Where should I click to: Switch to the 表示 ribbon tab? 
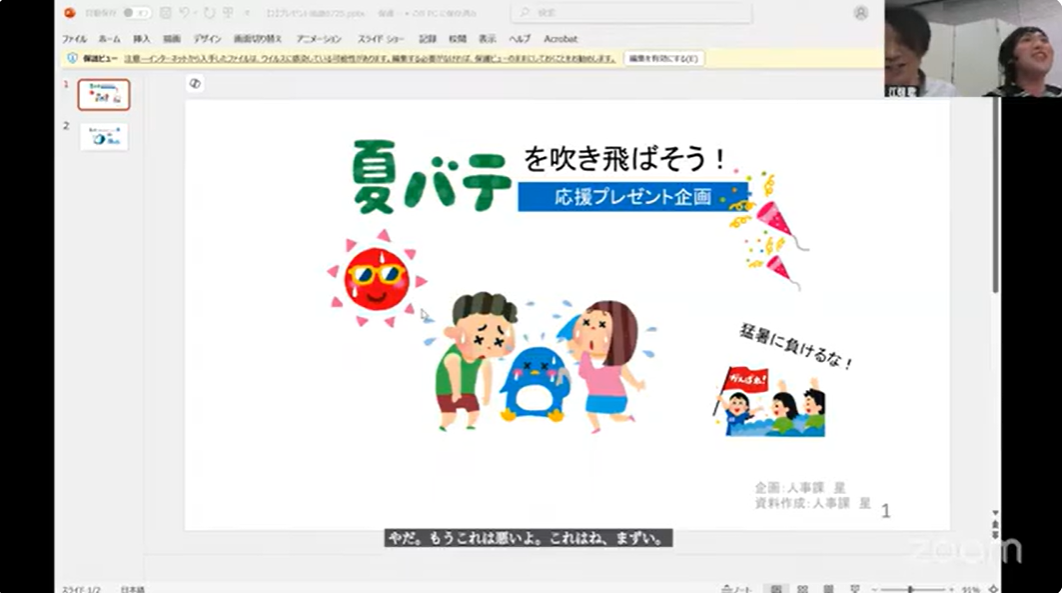[x=487, y=39]
